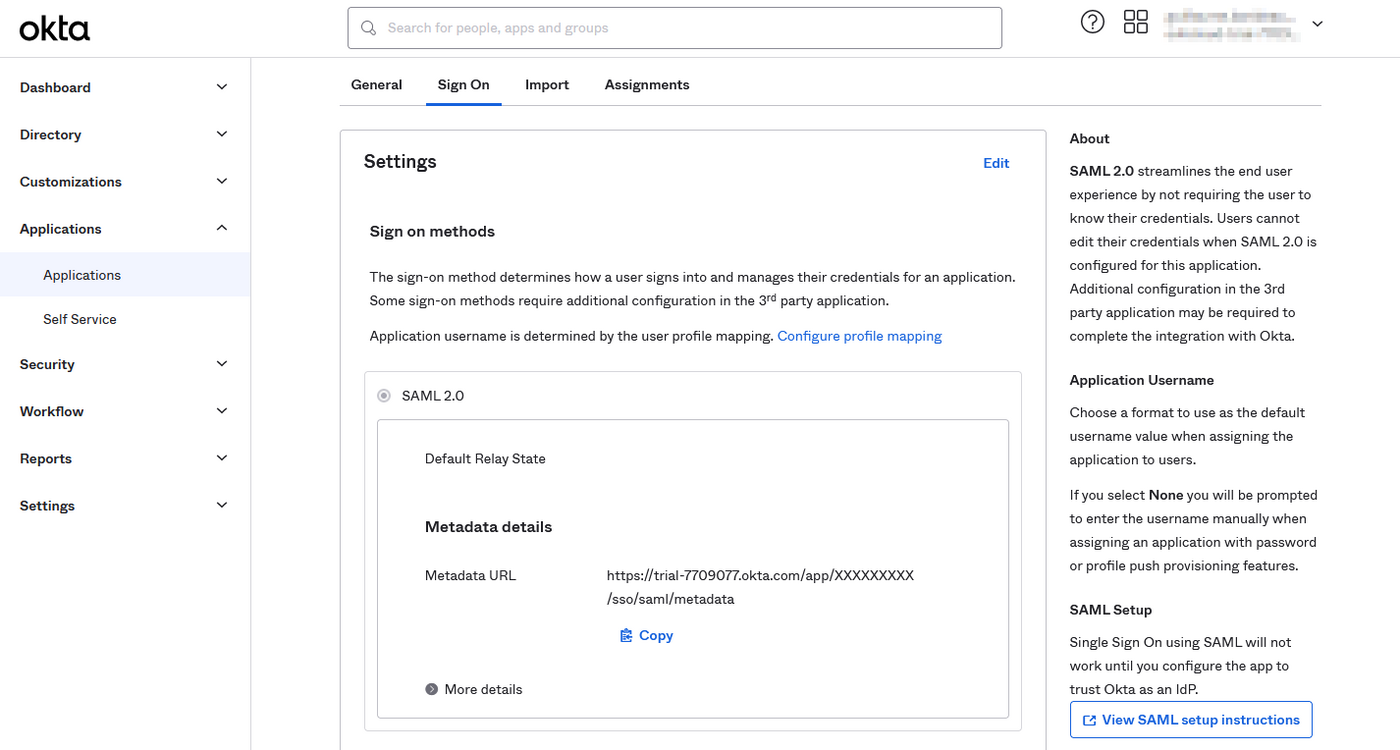Switch to the Assignments tab
This screenshot has width=1400, height=750.
coord(647,85)
